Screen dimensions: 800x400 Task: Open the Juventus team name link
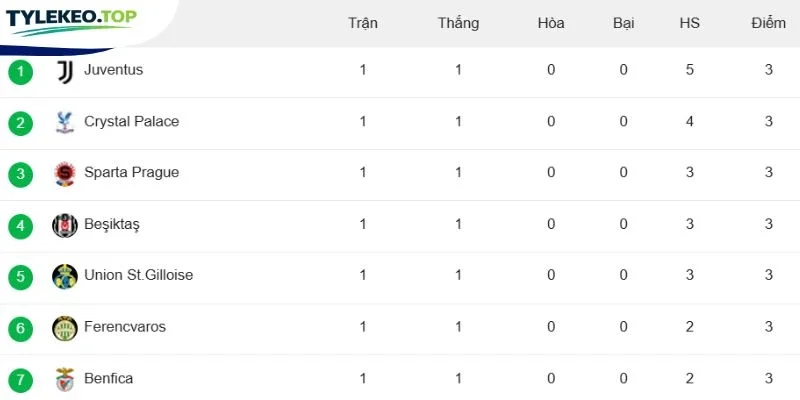coord(113,70)
